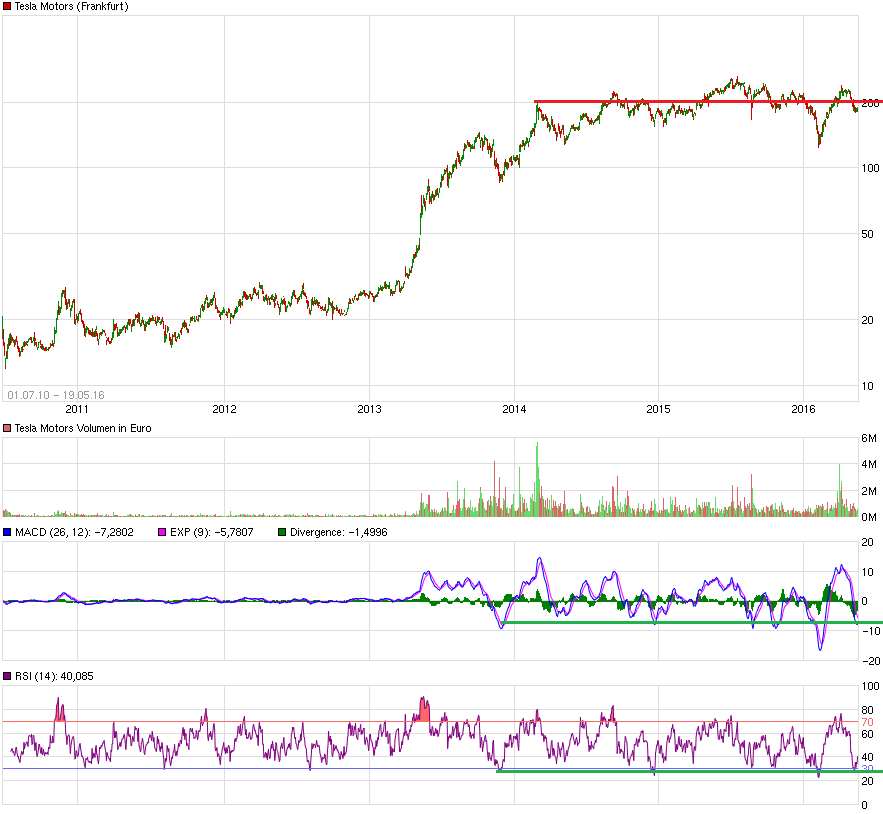
Task: Click the 4M volume axis label
Action: tap(869, 464)
